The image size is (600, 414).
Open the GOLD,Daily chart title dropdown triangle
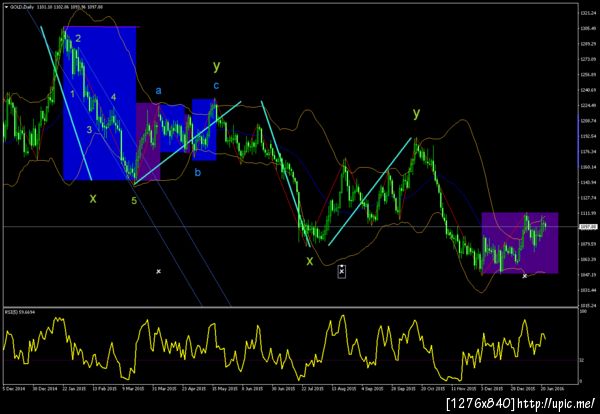[6, 7]
